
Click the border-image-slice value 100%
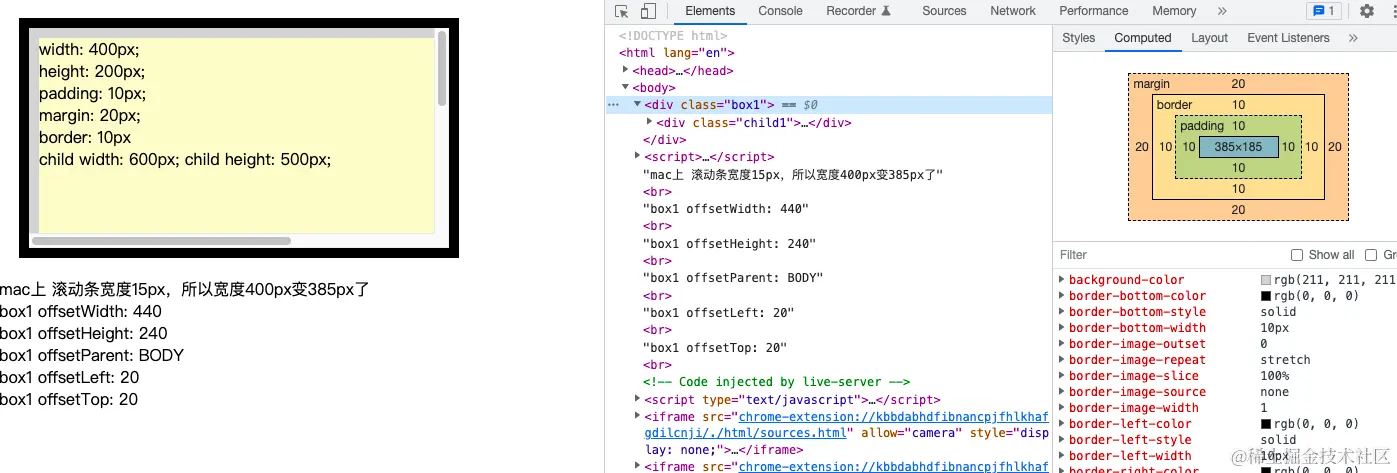pyautogui.click(x=1276, y=376)
